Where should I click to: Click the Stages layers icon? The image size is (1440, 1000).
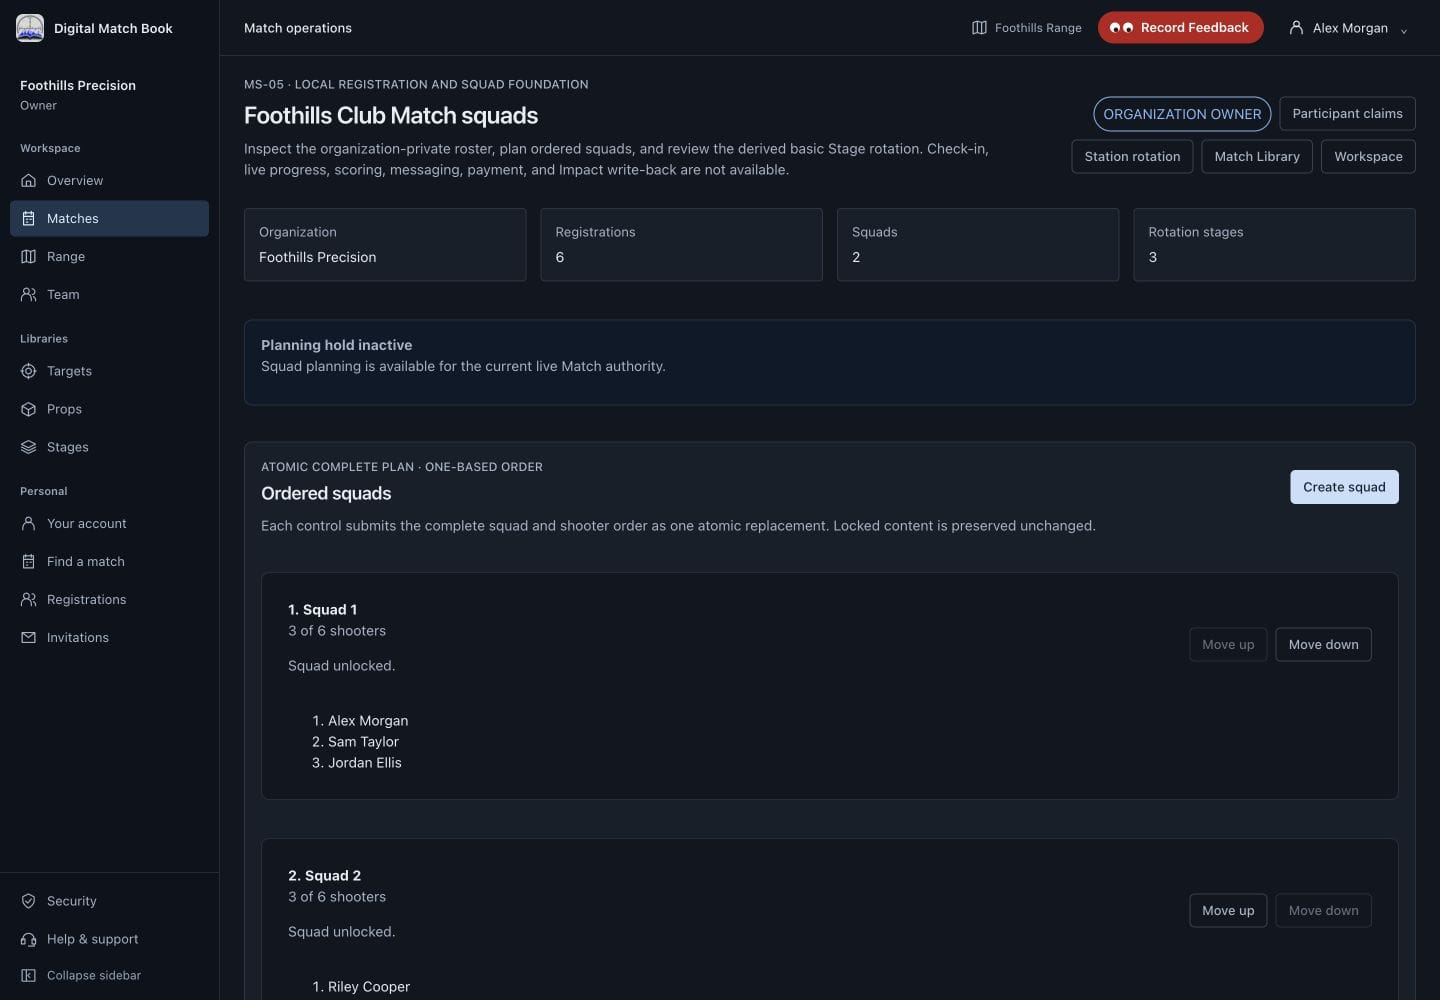click(28, 447)
